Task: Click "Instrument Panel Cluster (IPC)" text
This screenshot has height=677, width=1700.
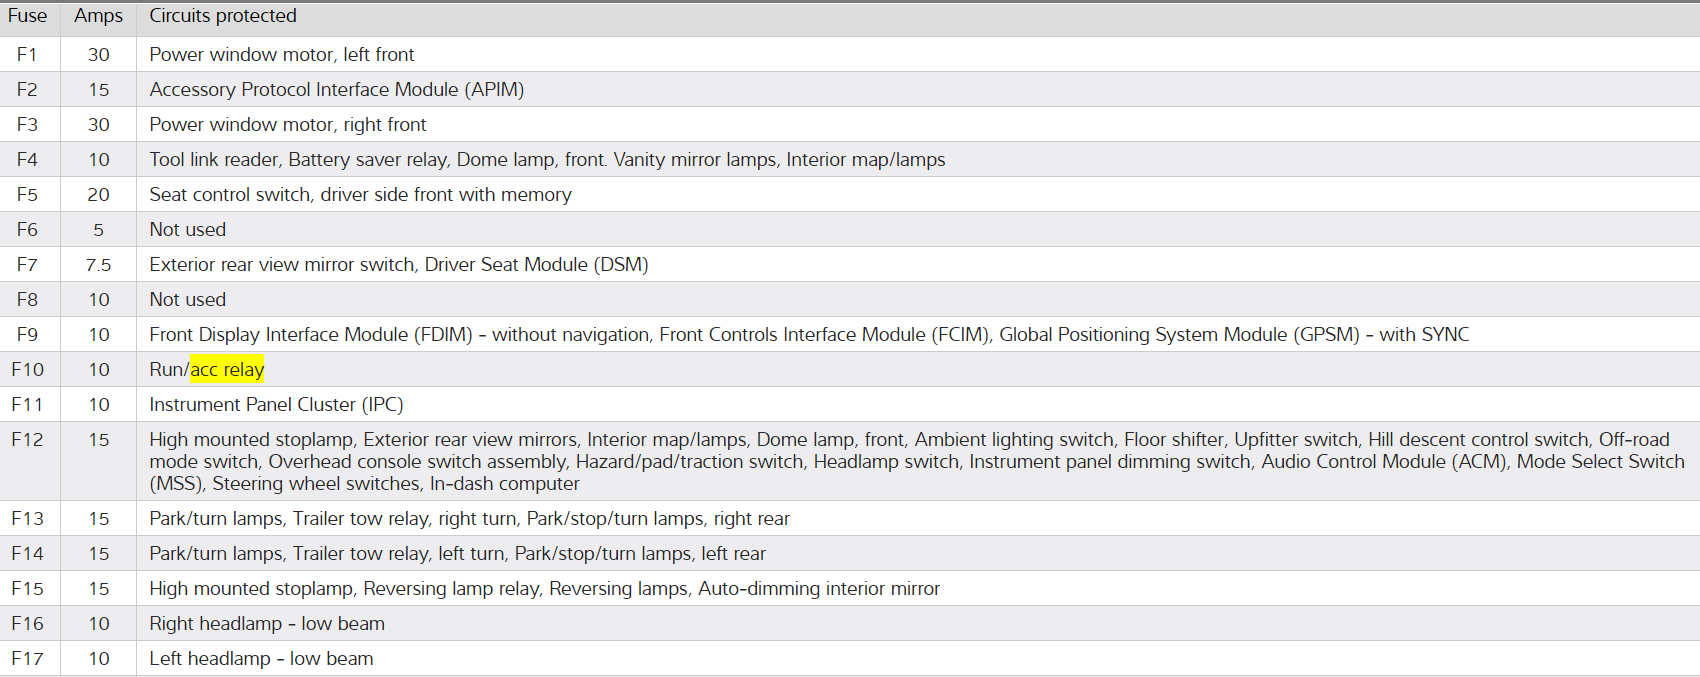Action: click(276, 405)
